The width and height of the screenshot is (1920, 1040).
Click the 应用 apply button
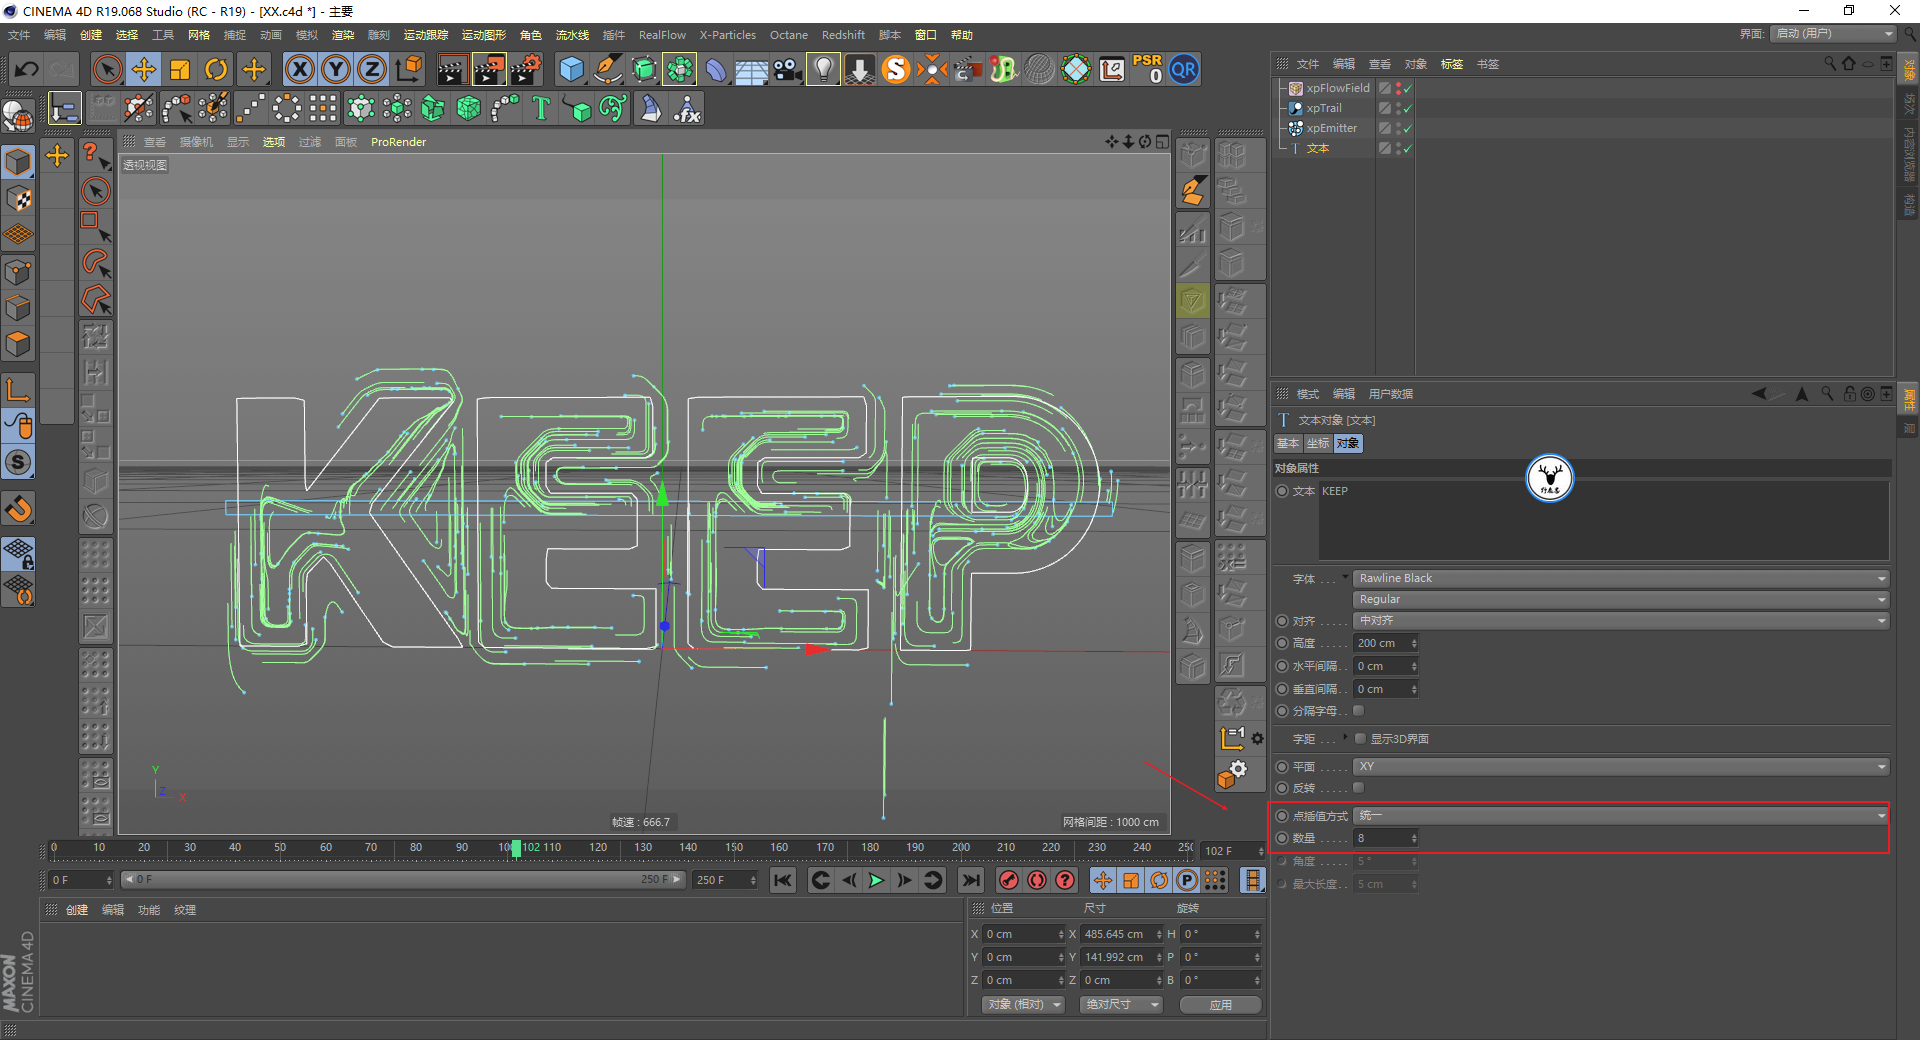(x=1220, y=1005)
